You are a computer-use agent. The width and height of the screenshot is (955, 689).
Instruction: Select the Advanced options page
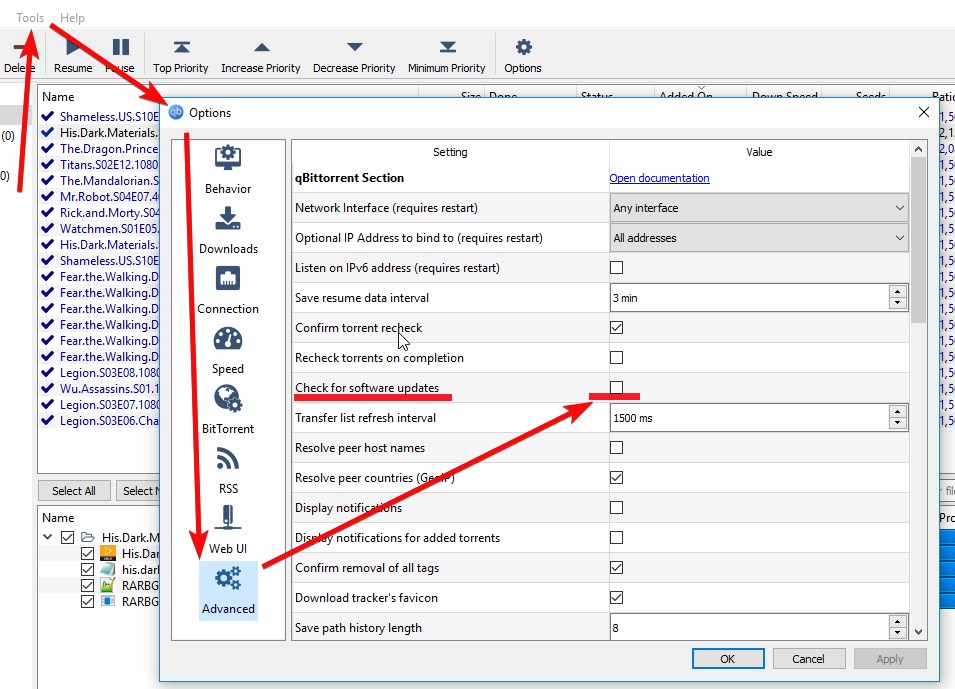[x=228, y=591]
